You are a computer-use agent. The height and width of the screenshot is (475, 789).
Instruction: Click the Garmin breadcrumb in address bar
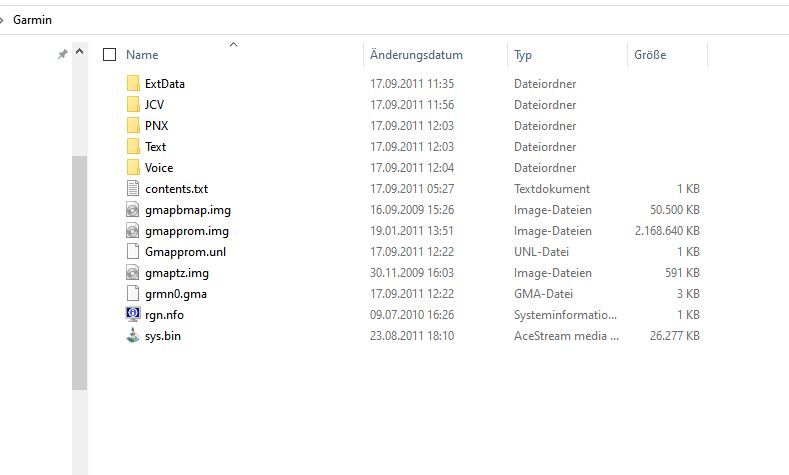[32, 20]
